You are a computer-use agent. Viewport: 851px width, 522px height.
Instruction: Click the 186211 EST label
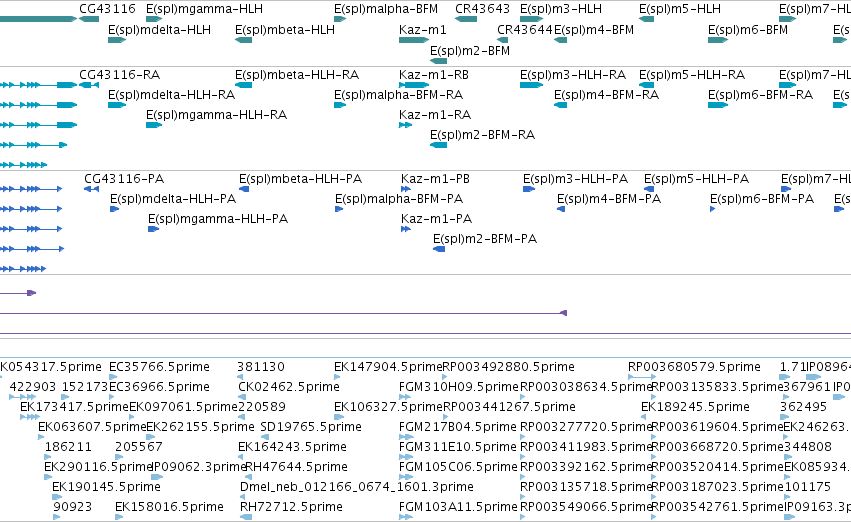point(68,448)
